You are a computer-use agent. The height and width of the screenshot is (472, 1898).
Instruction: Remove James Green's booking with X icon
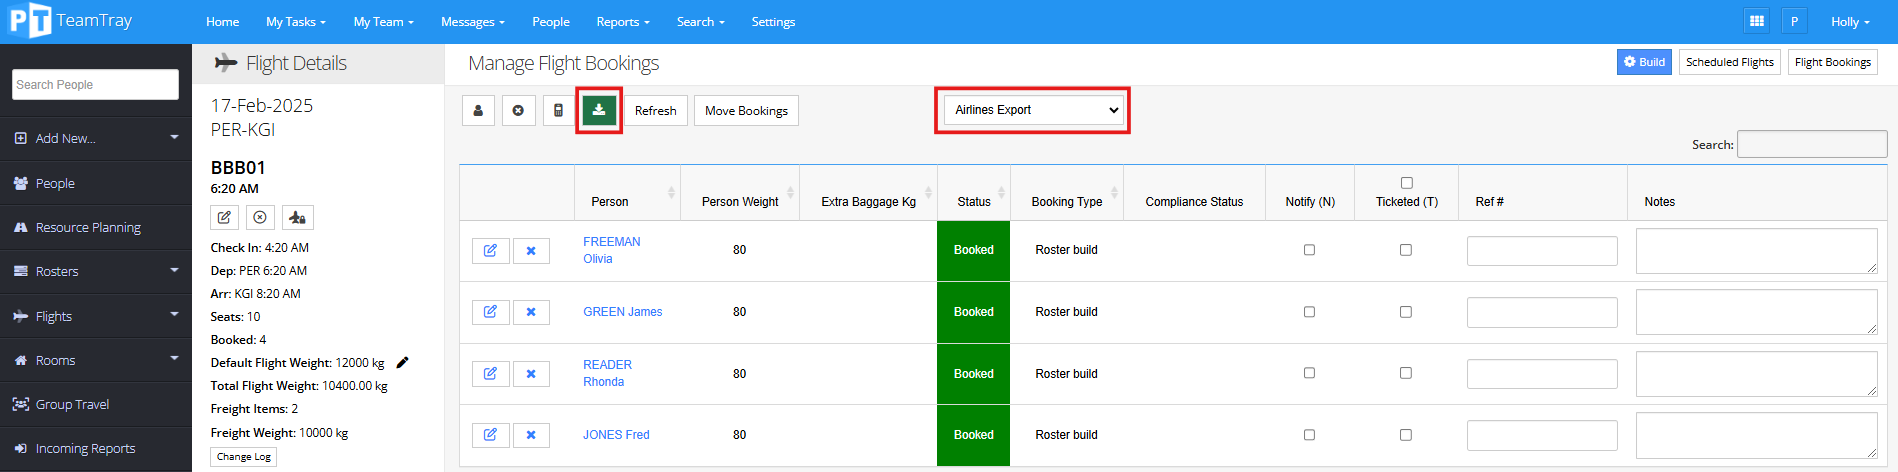531,312
